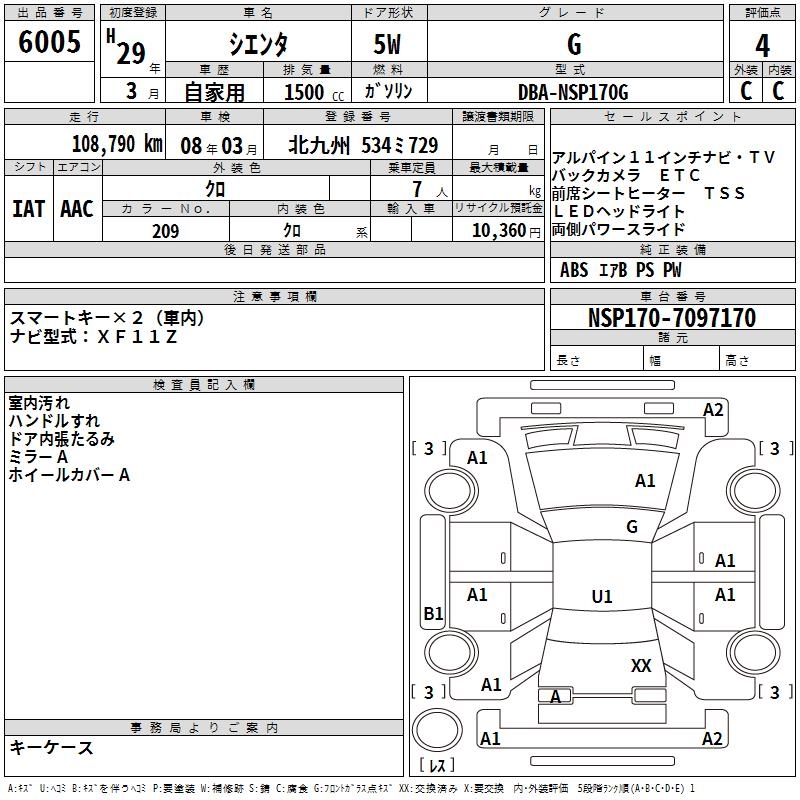Click the boxed A mark at the car's rear

556,696
